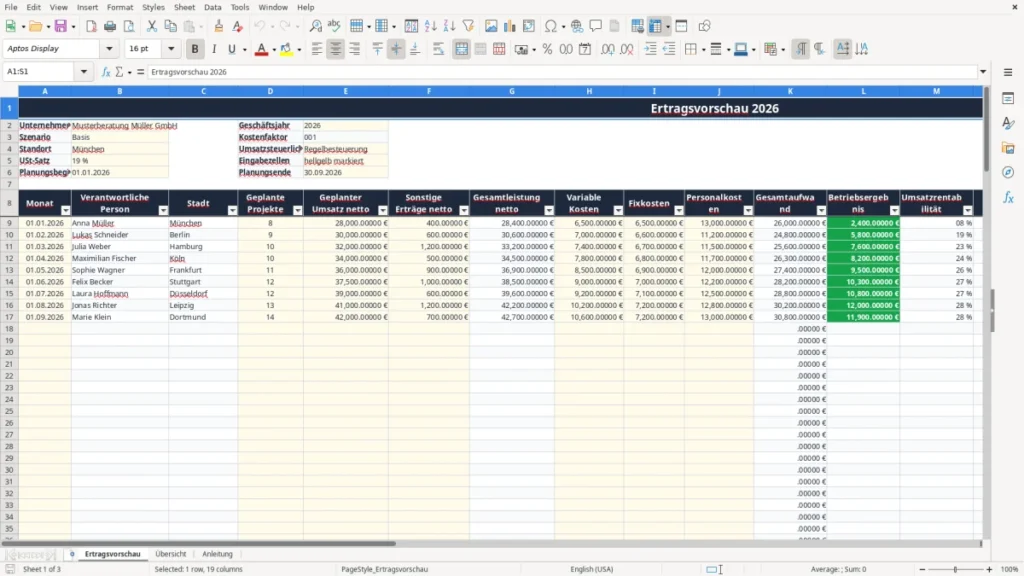This screenshot has height=576, width=1024.
Task: Click the Format as Date icon
Action: [585, 49]
